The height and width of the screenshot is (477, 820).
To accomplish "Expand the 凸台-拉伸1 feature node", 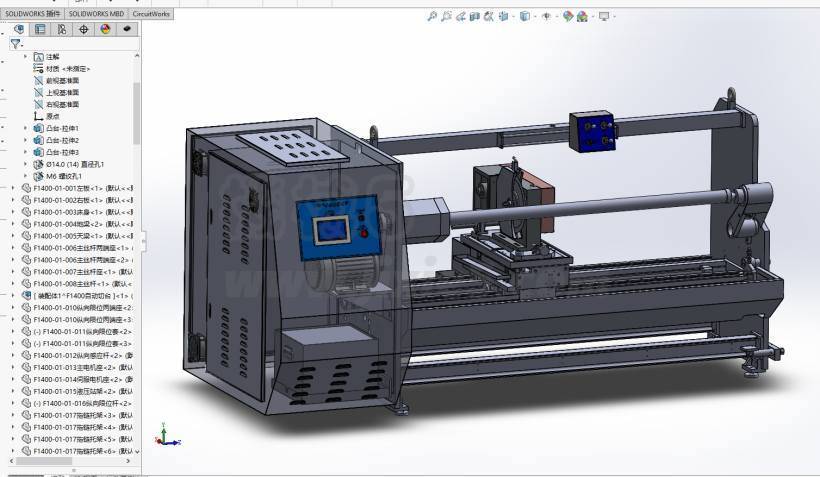I will point(26,129).
